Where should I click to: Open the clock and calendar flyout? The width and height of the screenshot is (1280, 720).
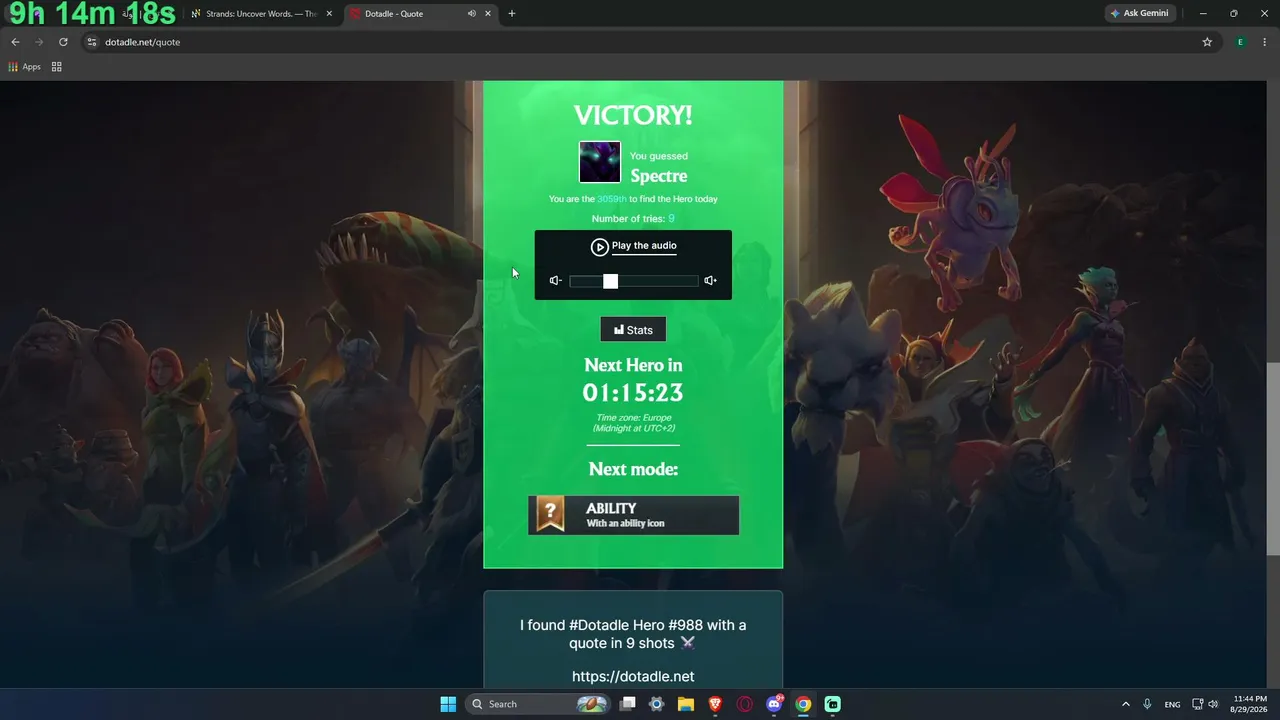click(1250, 704)
